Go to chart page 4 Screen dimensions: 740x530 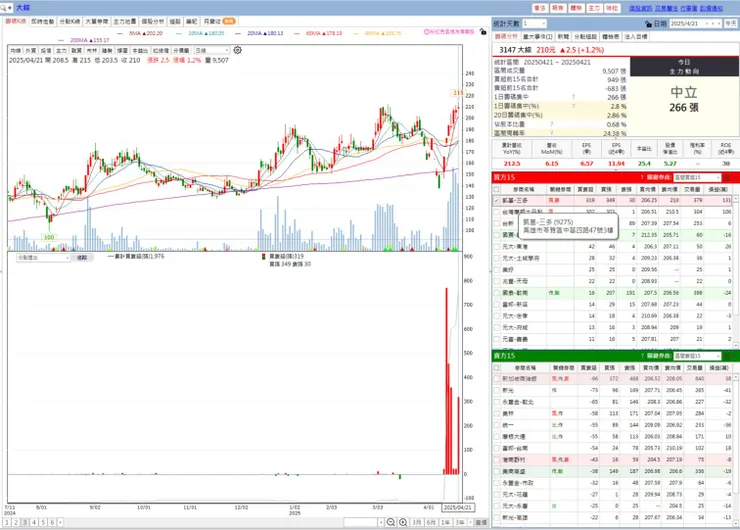click(x=34, y=522)
